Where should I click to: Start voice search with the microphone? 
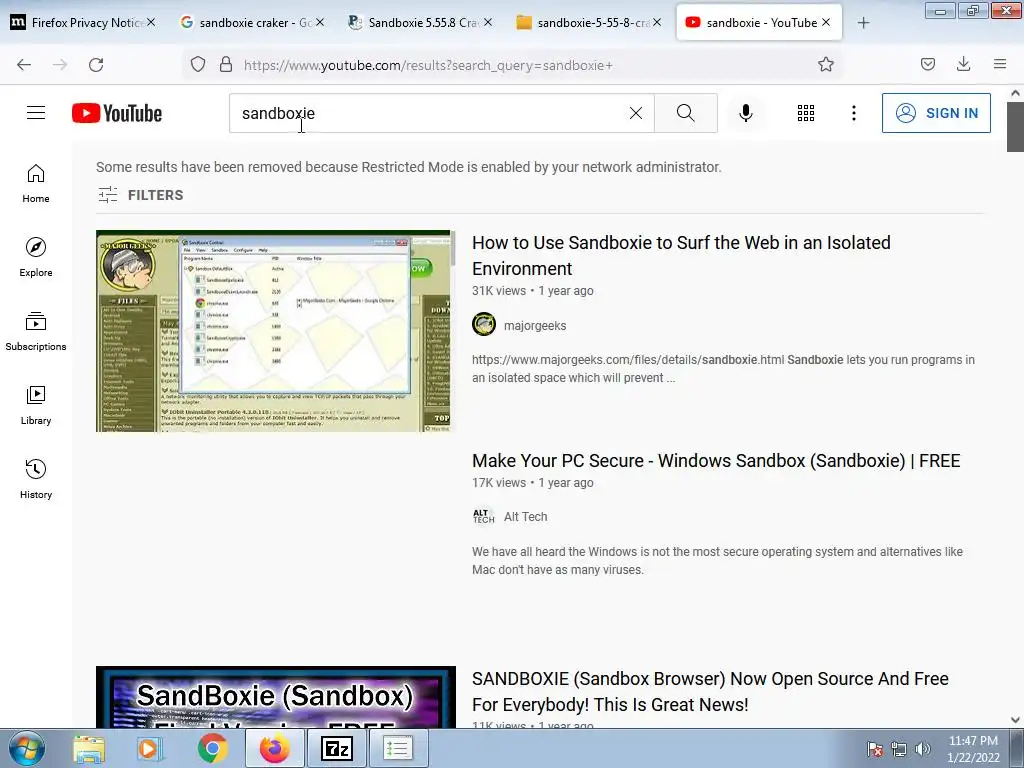(745, 113)
